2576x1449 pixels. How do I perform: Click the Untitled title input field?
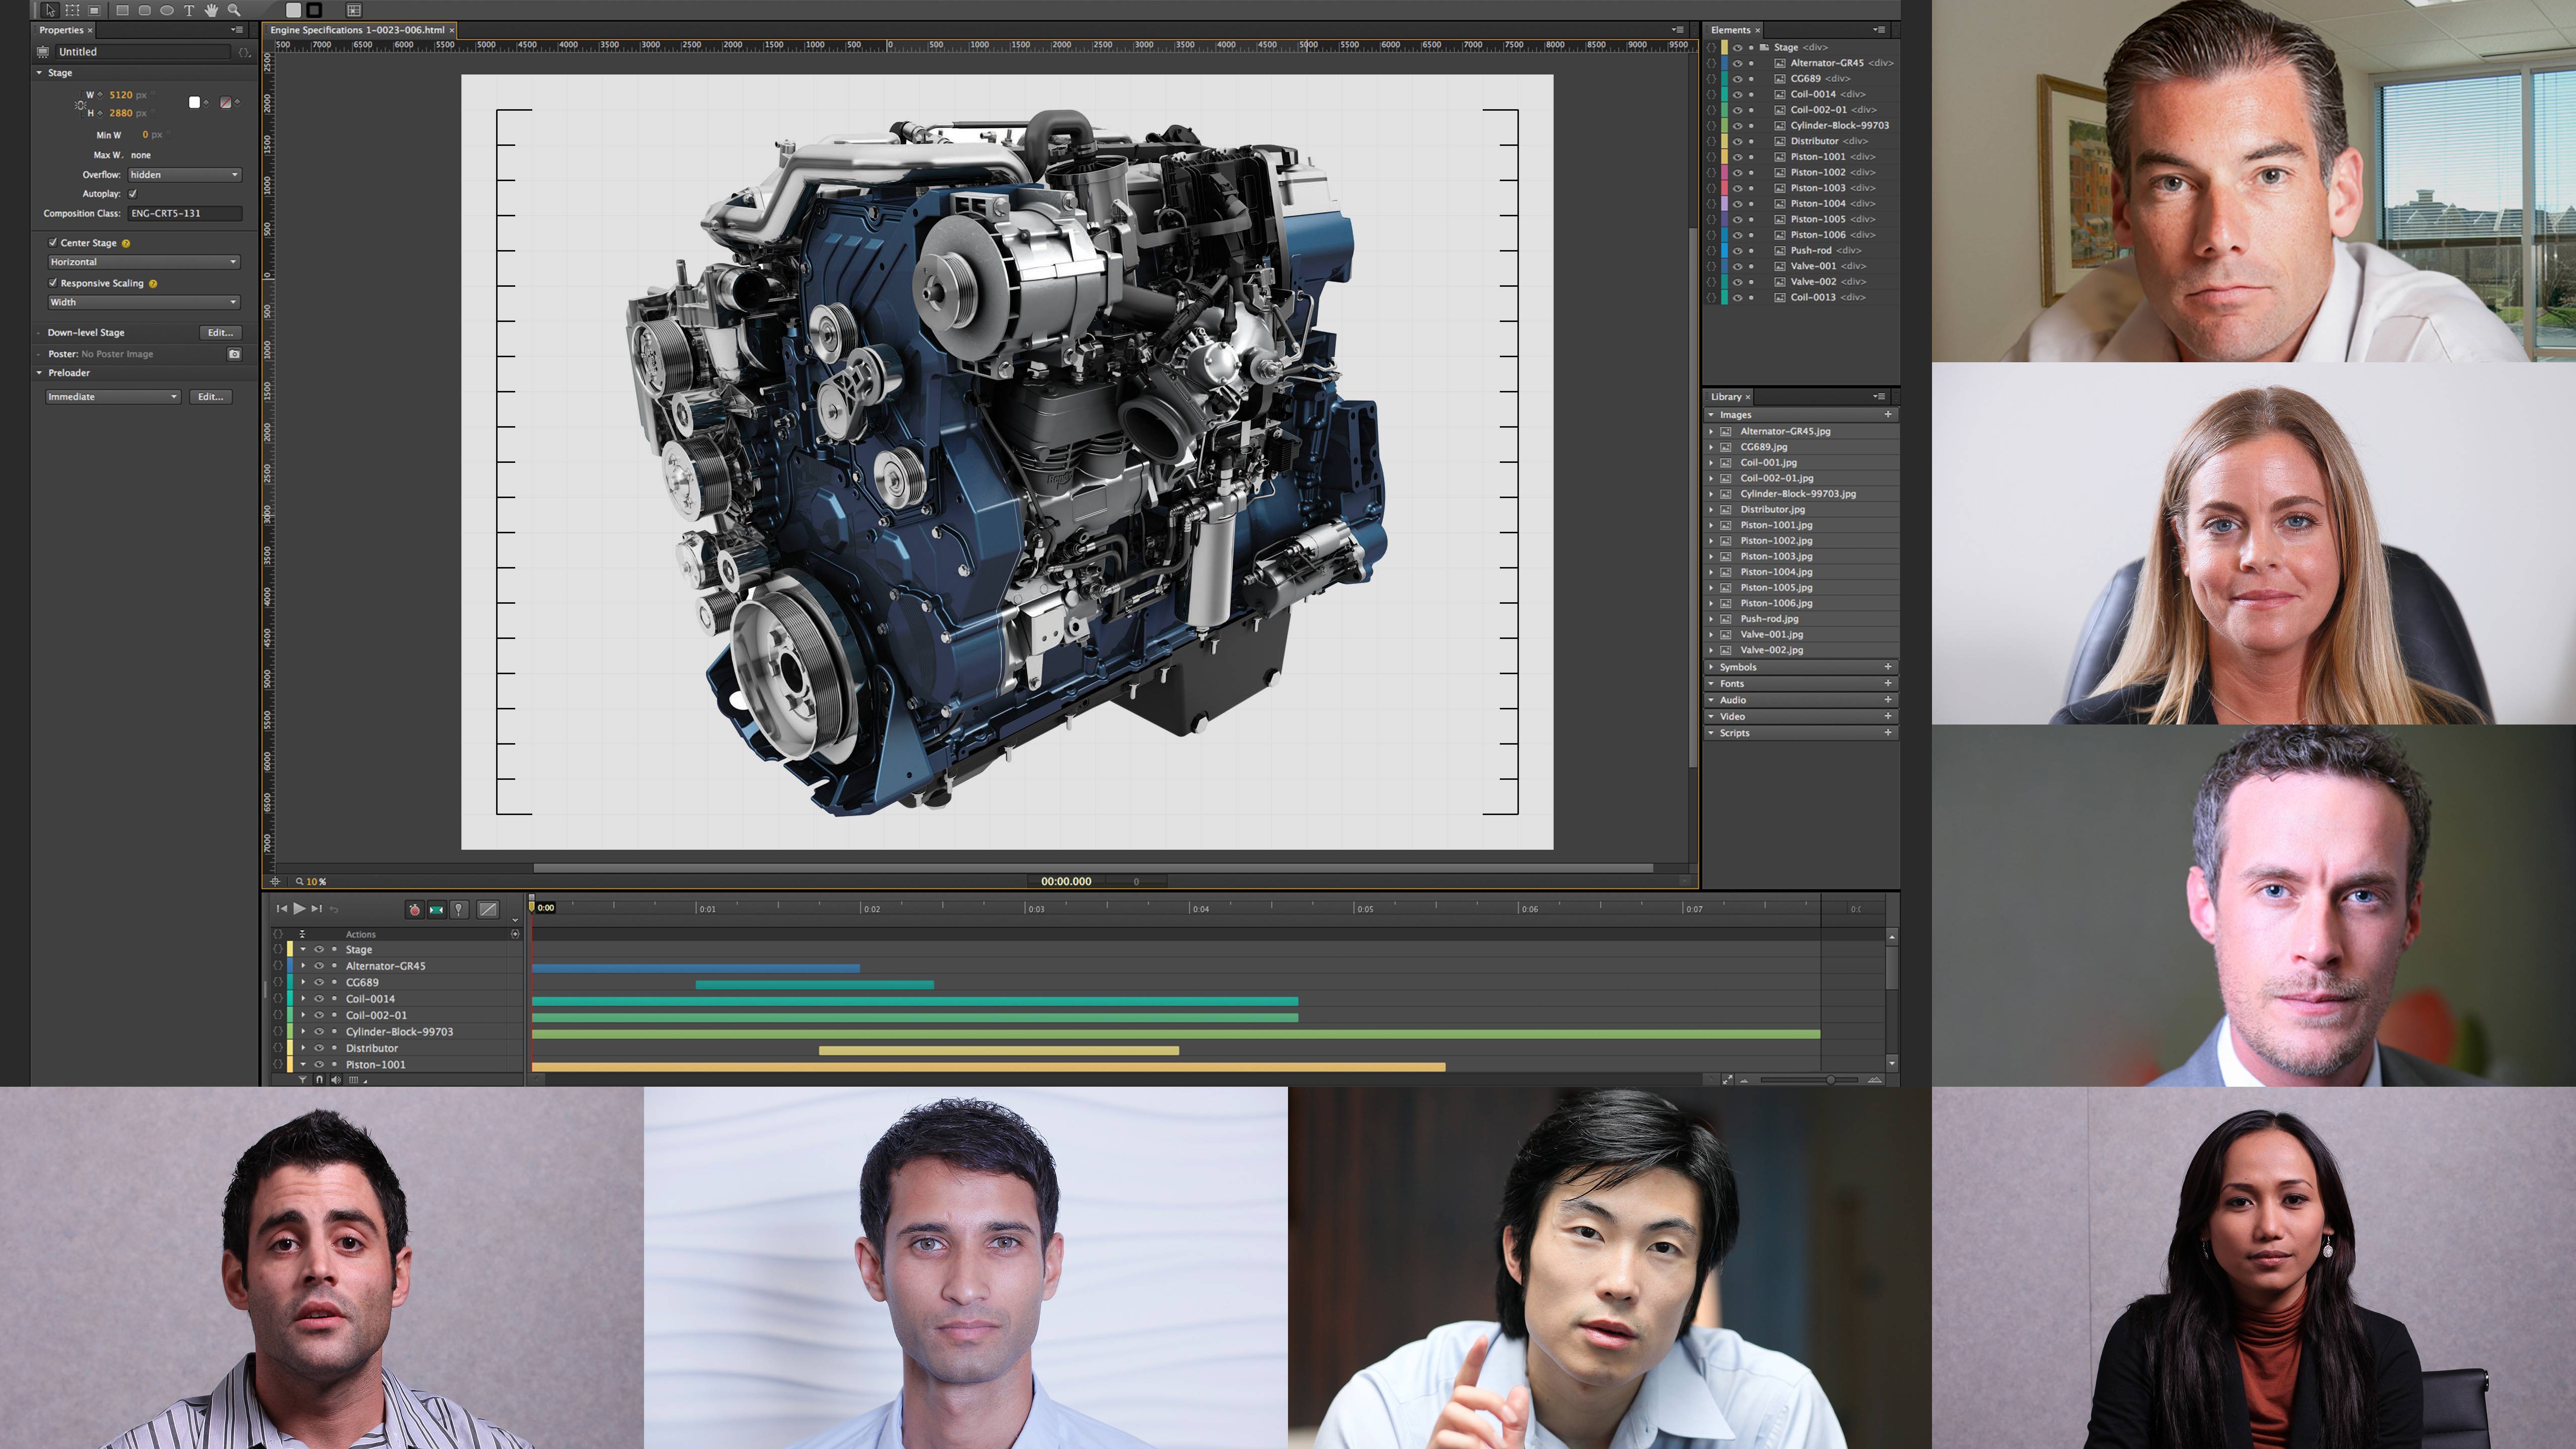[143, 52]
